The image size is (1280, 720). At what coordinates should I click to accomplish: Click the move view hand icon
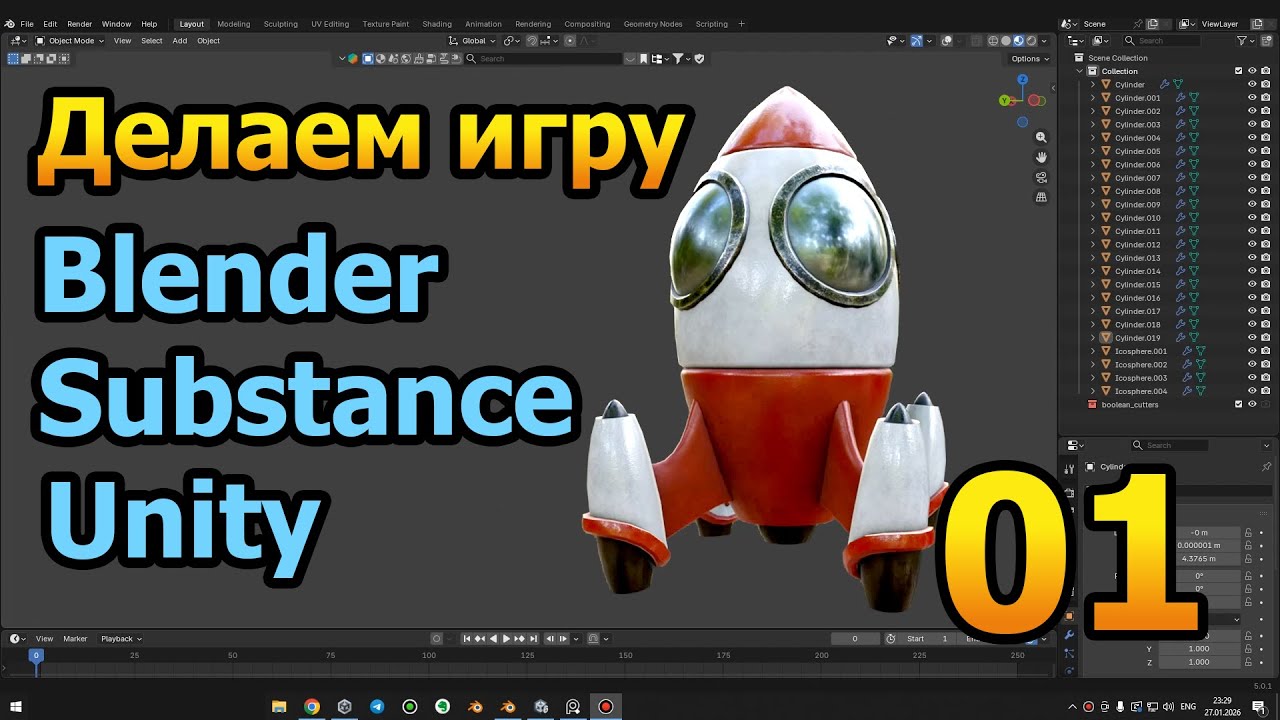(x=1041, y=157)
